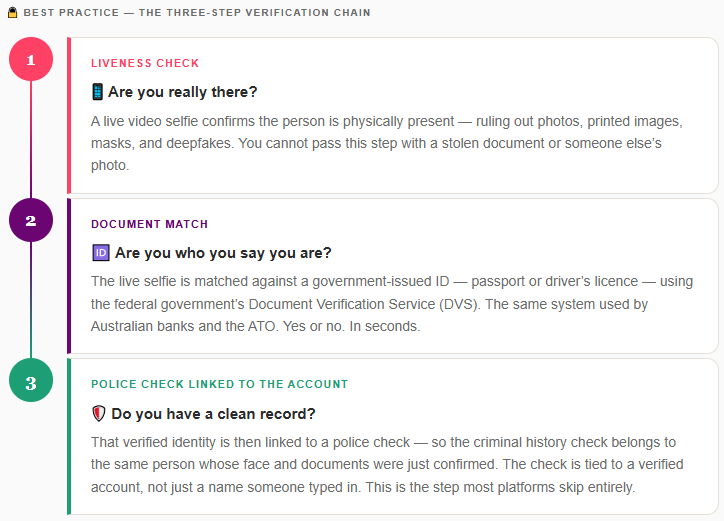Click the purple accent bar on second card

coord(69,276)
